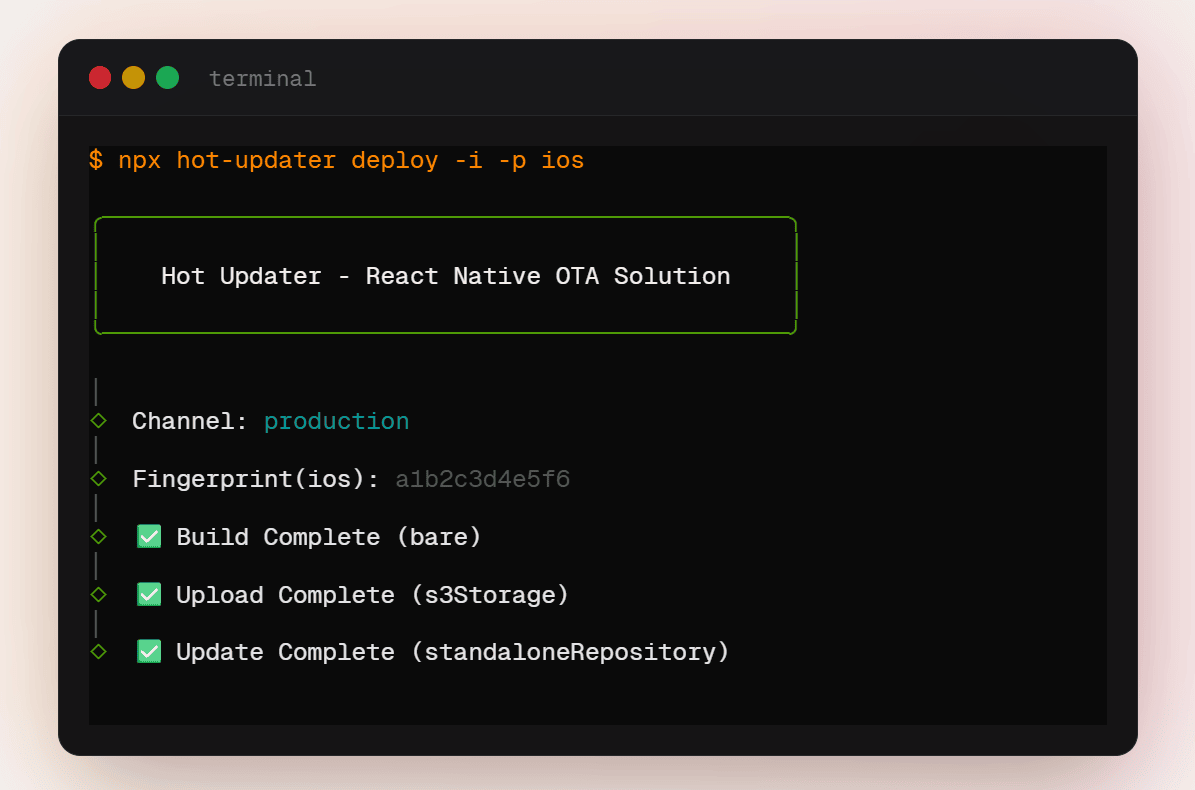
Task: Click the 'Hot Updater - React Native OTA Solution' banner
Action: point(446,276)
